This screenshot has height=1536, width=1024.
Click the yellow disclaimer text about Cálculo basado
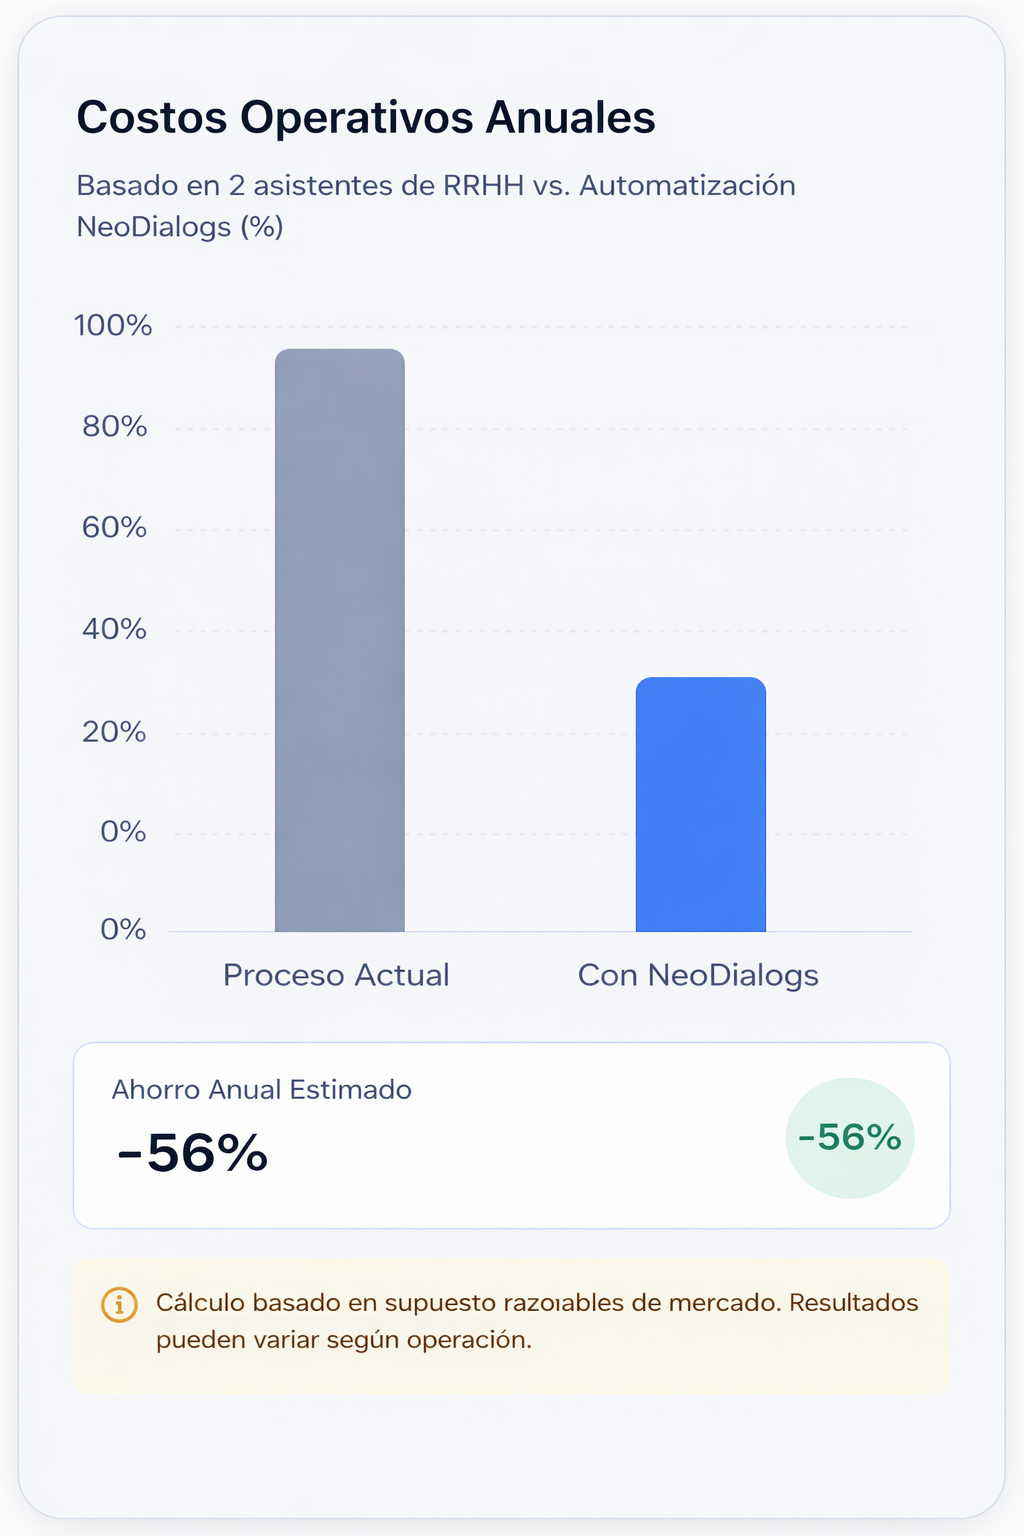tap(537, 1321)
